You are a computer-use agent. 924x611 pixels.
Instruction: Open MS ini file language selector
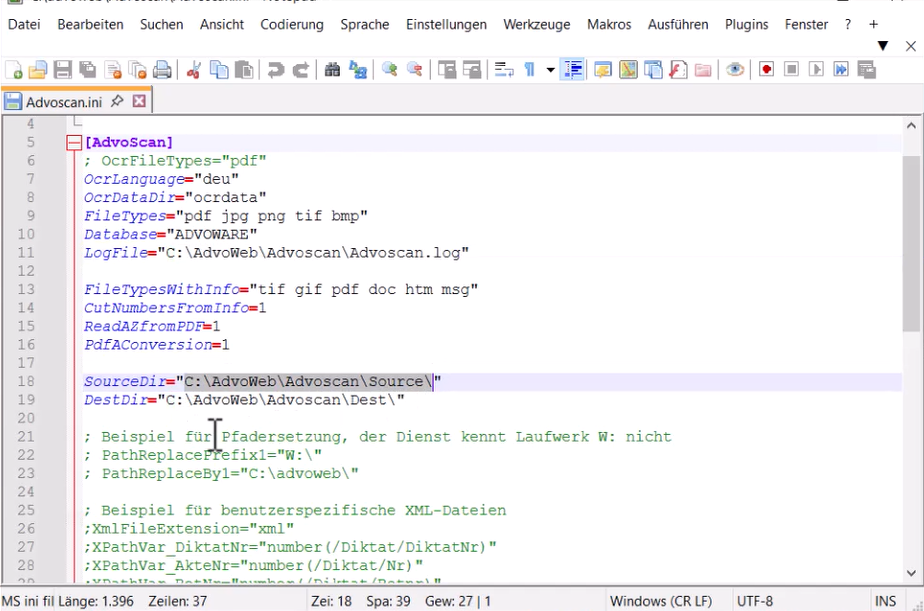tap(27, 601)
